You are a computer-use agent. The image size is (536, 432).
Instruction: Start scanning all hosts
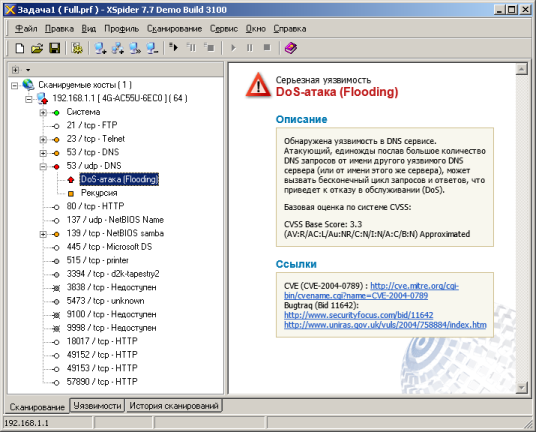(x=174, y=48)
